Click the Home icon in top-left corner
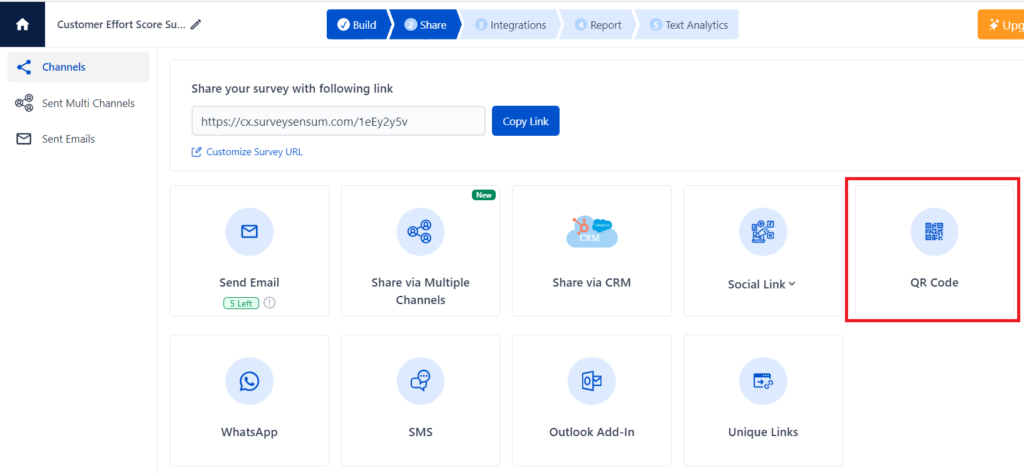1024x473 pixels. [x=22, y=24]
